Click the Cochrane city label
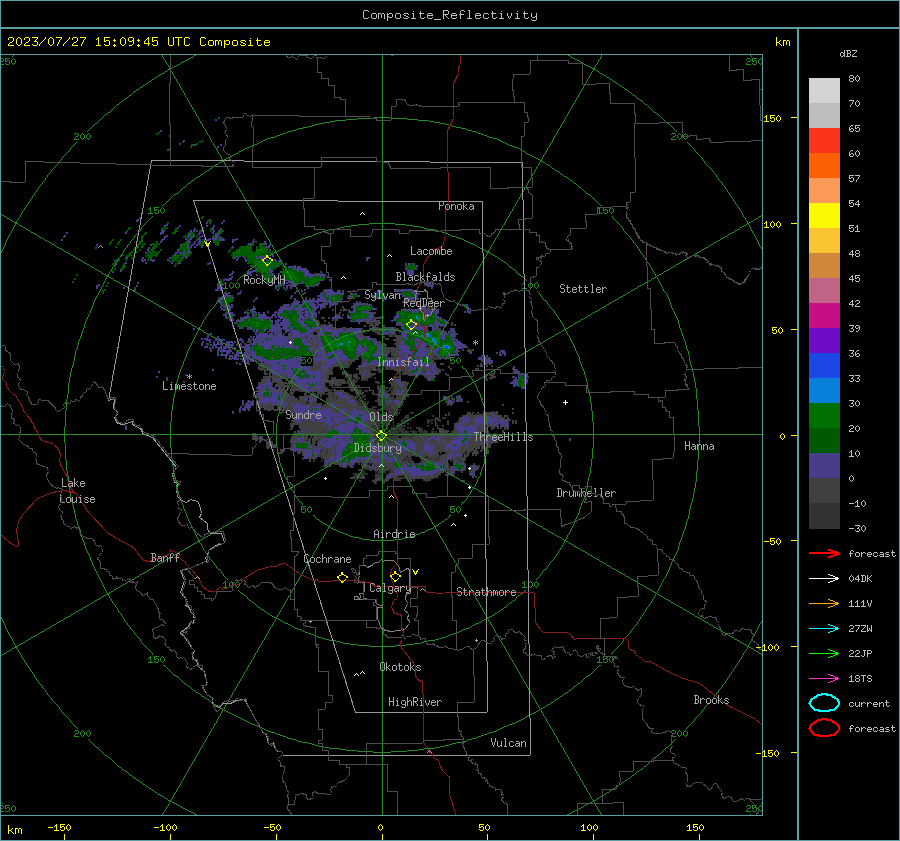Viewport: 900px width, 841px height. (x=327, y=559)
